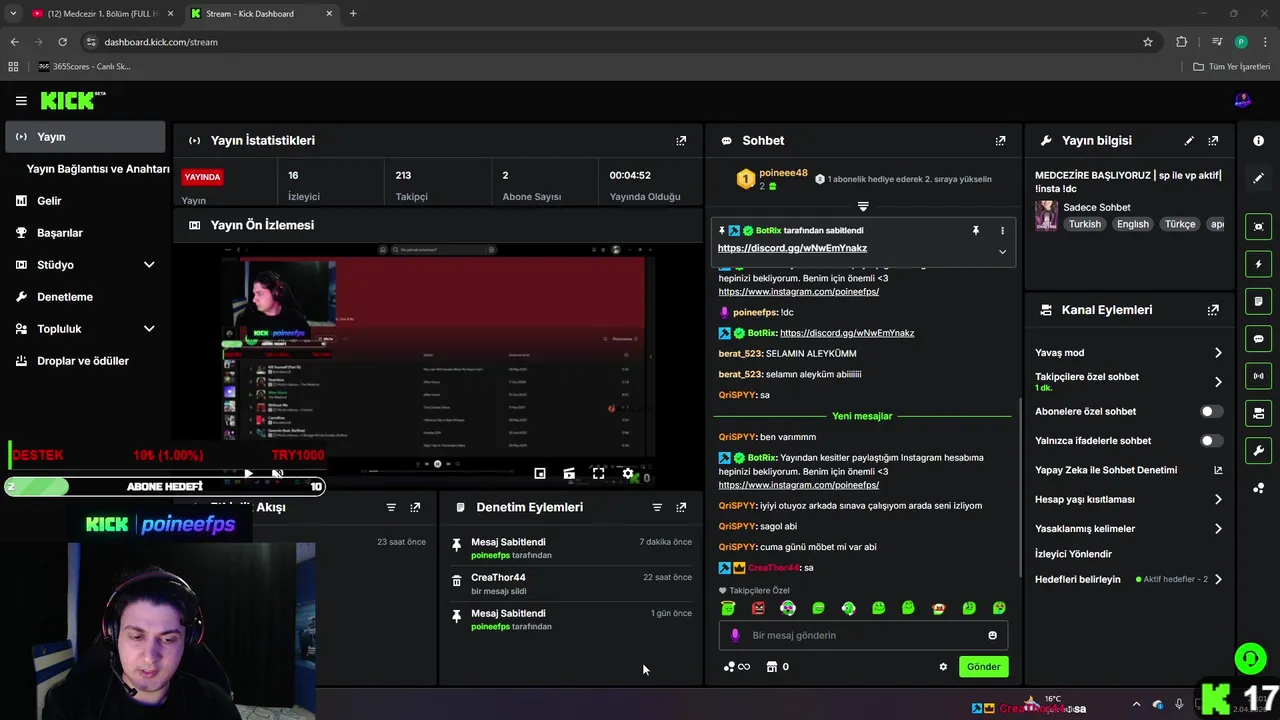Filter the Denetim Eylemleri list
Image resolution: width=1280 pixels, height=720 pixels.
coord(657,507)
